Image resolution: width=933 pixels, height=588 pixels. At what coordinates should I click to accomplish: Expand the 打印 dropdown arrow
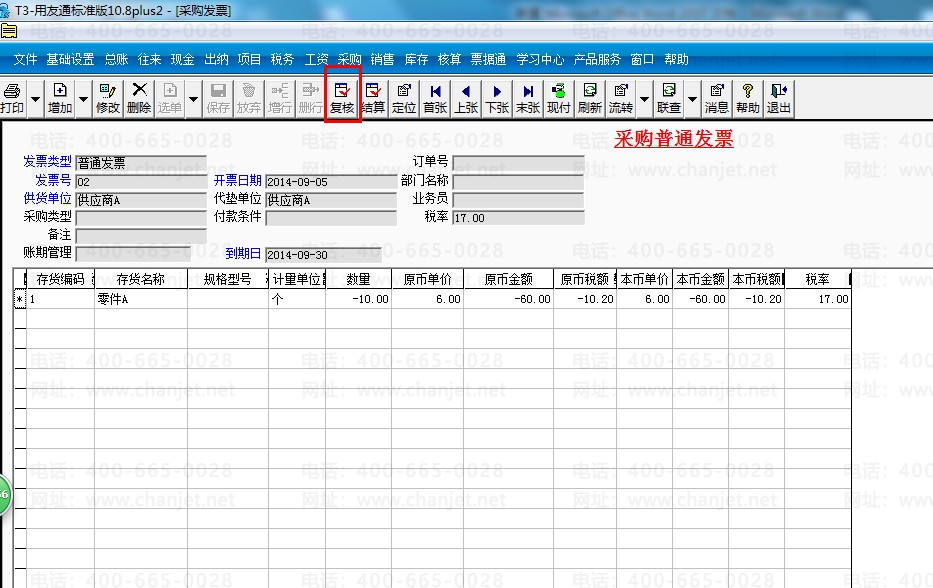click(x=36, y=99)
